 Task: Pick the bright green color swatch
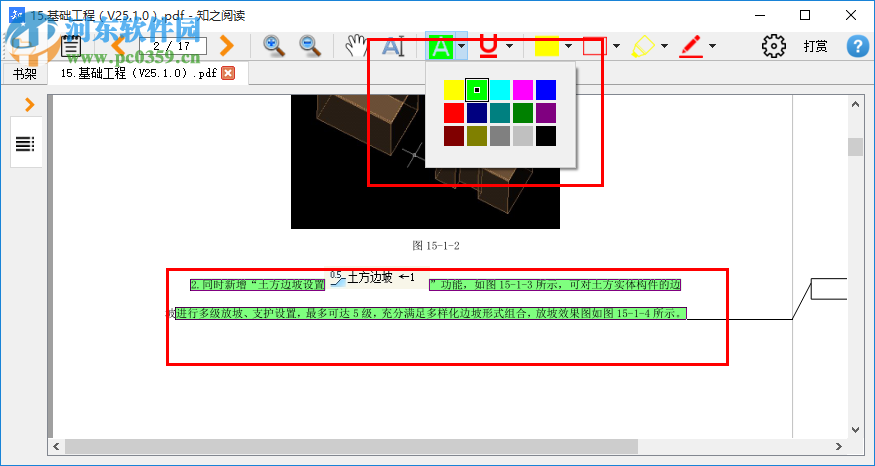pyautogui.click(x=477, y=90)
